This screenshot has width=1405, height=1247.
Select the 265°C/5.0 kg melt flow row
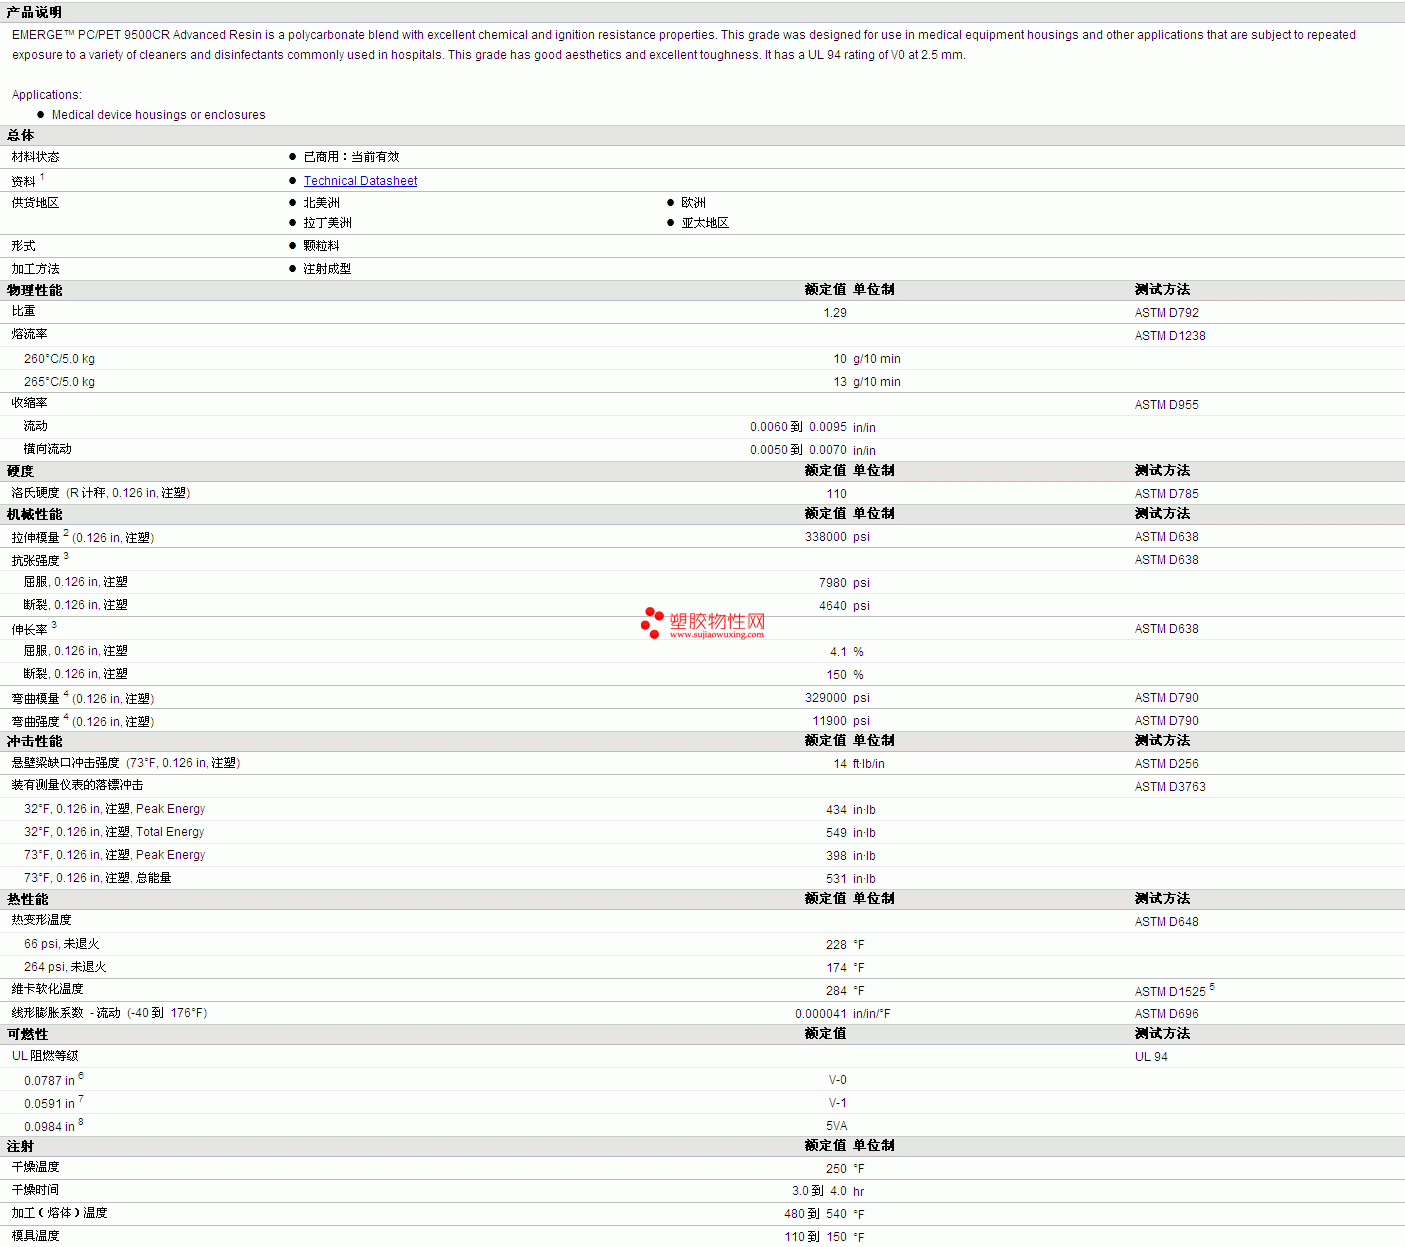[x=702, y=382]
